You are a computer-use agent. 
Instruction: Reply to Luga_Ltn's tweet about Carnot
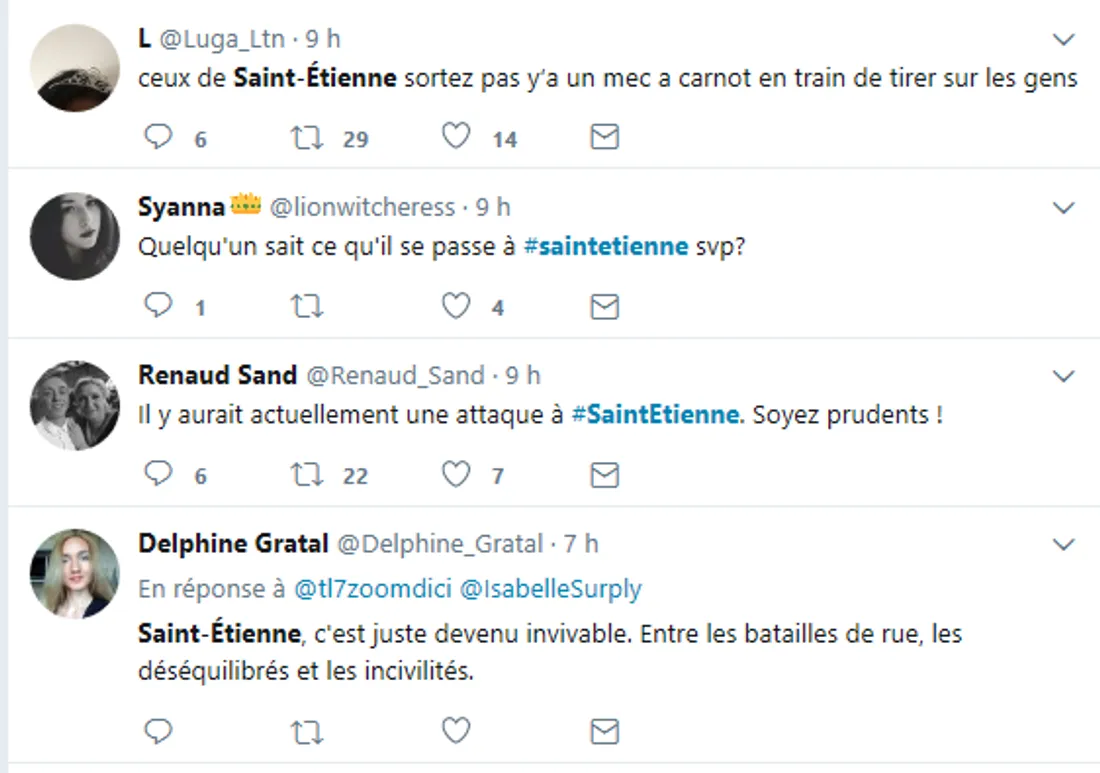pyautogui.click(x=159, y=137)
